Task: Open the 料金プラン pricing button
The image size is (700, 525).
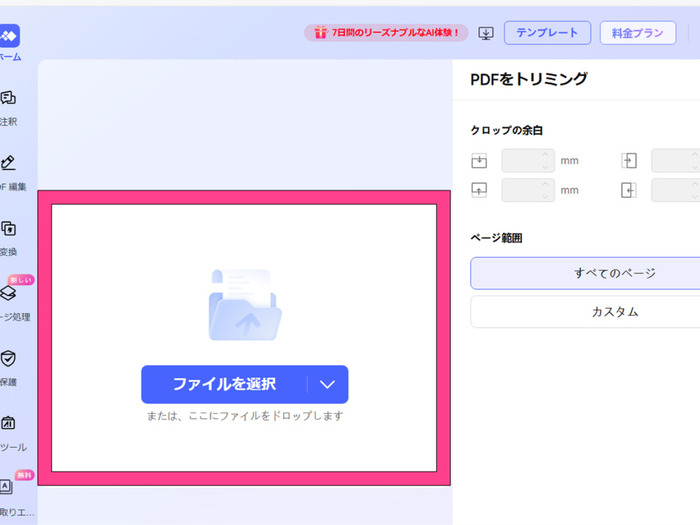Action: [x=638, y=33]
